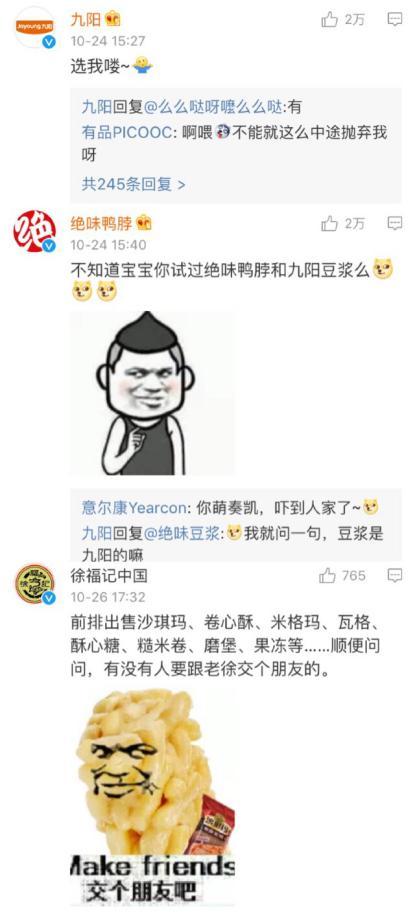Open the 意尔康Yearcon replier name
The image size is (415, 914).
pyautogui.click(x=134, y=508)
